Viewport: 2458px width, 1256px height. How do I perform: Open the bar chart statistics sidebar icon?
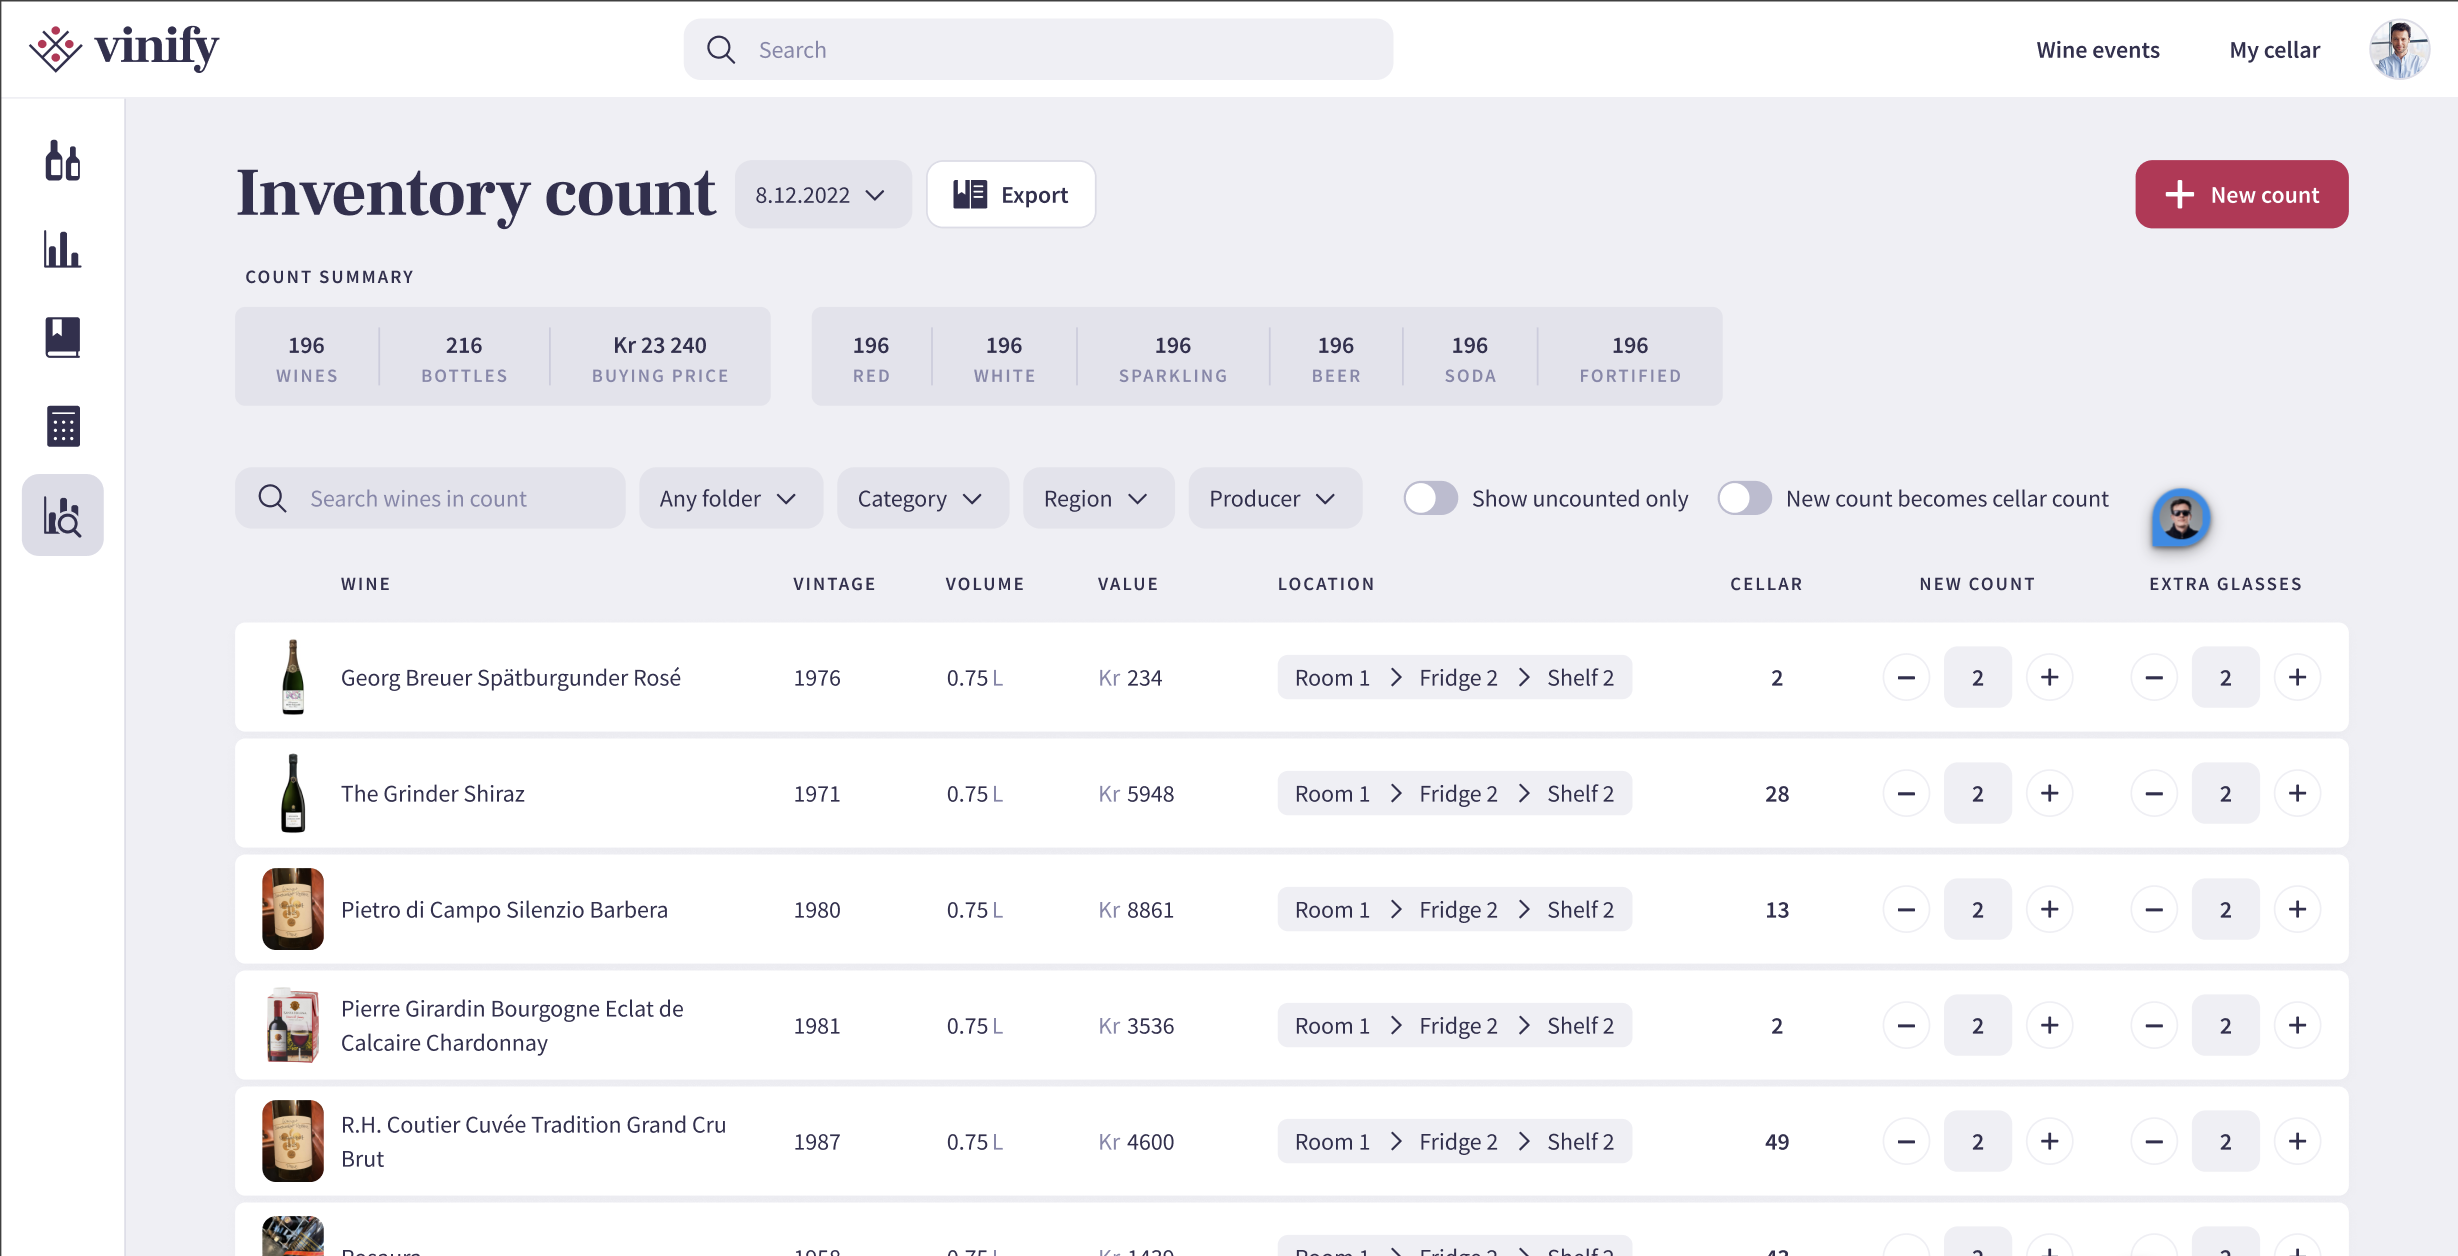pos(62,249)
